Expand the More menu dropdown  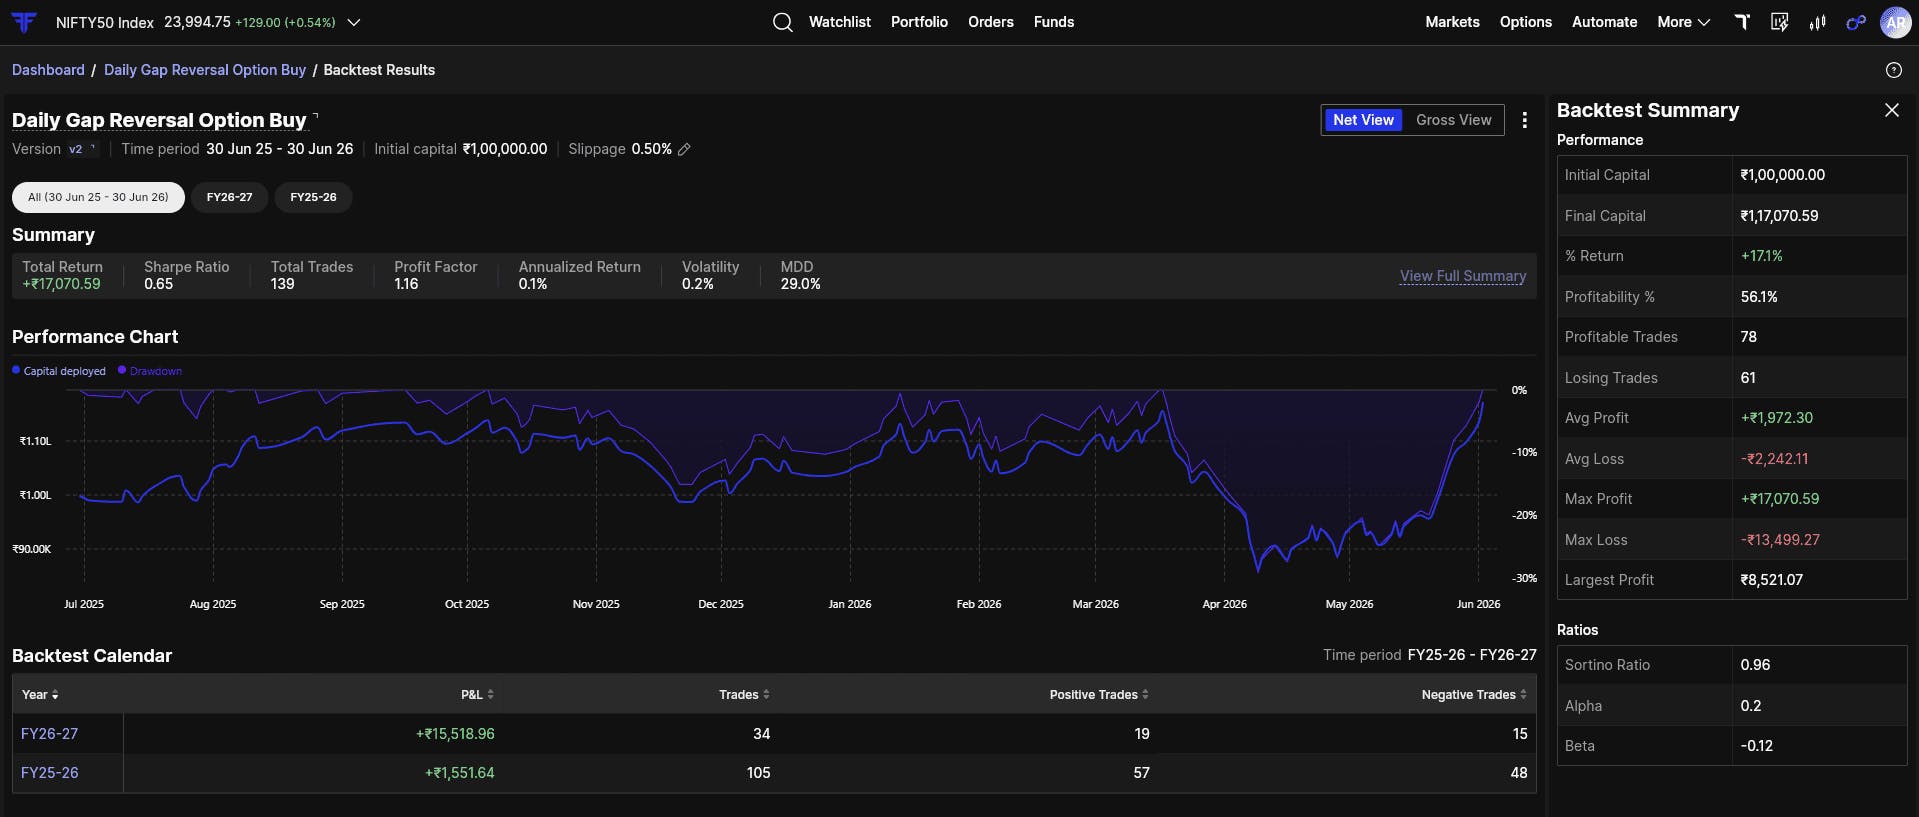1683,22
